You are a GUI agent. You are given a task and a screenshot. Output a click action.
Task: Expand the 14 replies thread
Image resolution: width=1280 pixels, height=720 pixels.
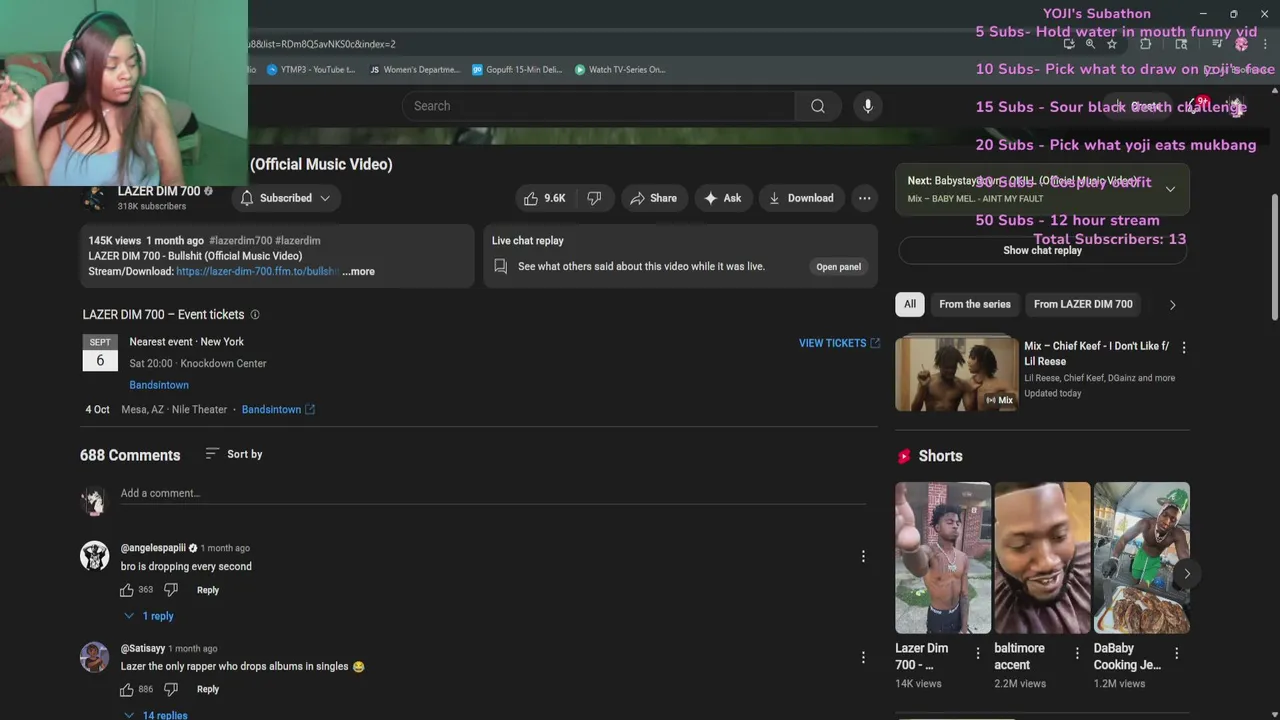pyautogui.click(x=156, y=715)
